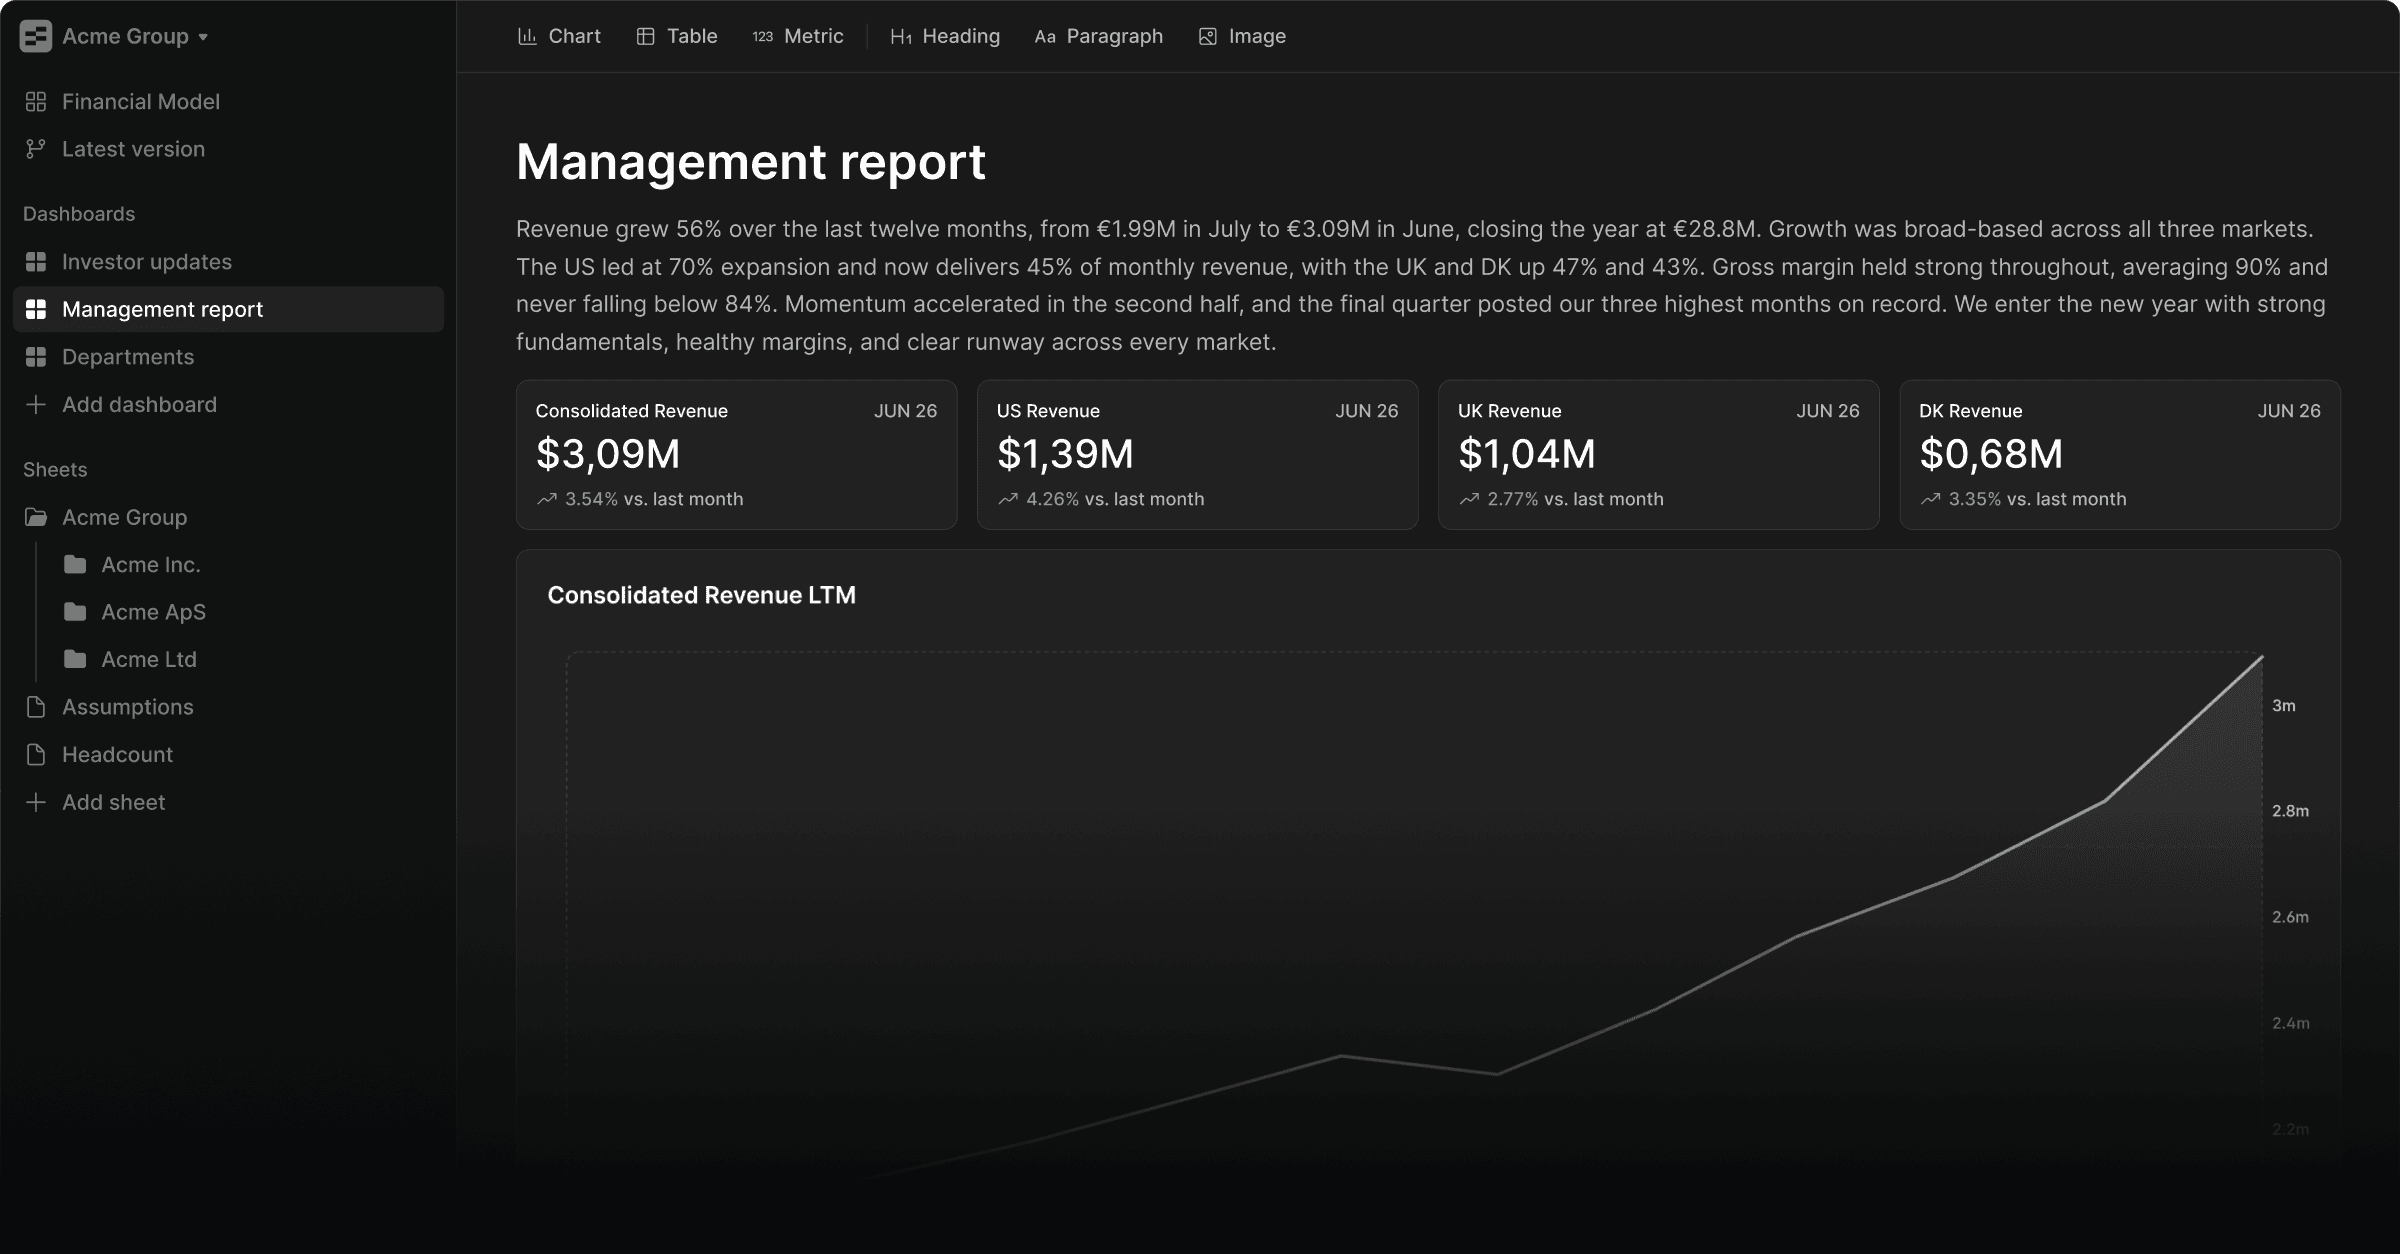Click the Chart bar-graph icon in toolbar
This screenshot has height=1254, width=2400.
[527, 36]
